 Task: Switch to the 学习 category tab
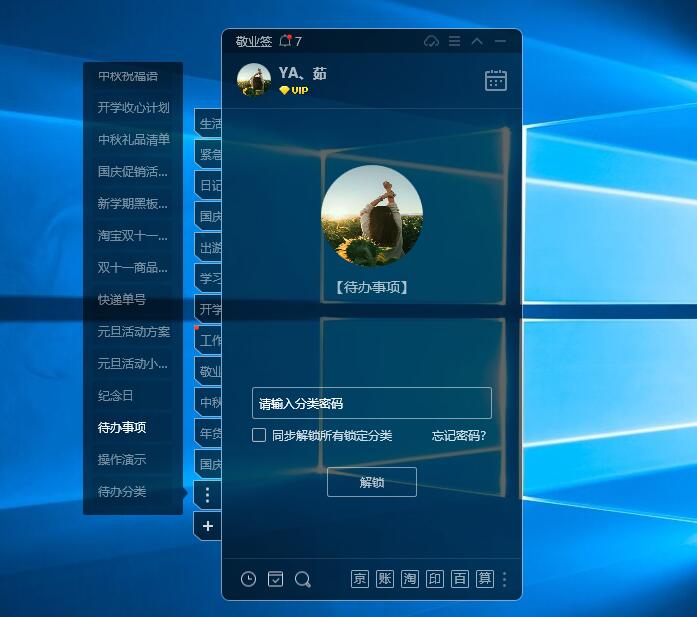click(x=208, y=278)
